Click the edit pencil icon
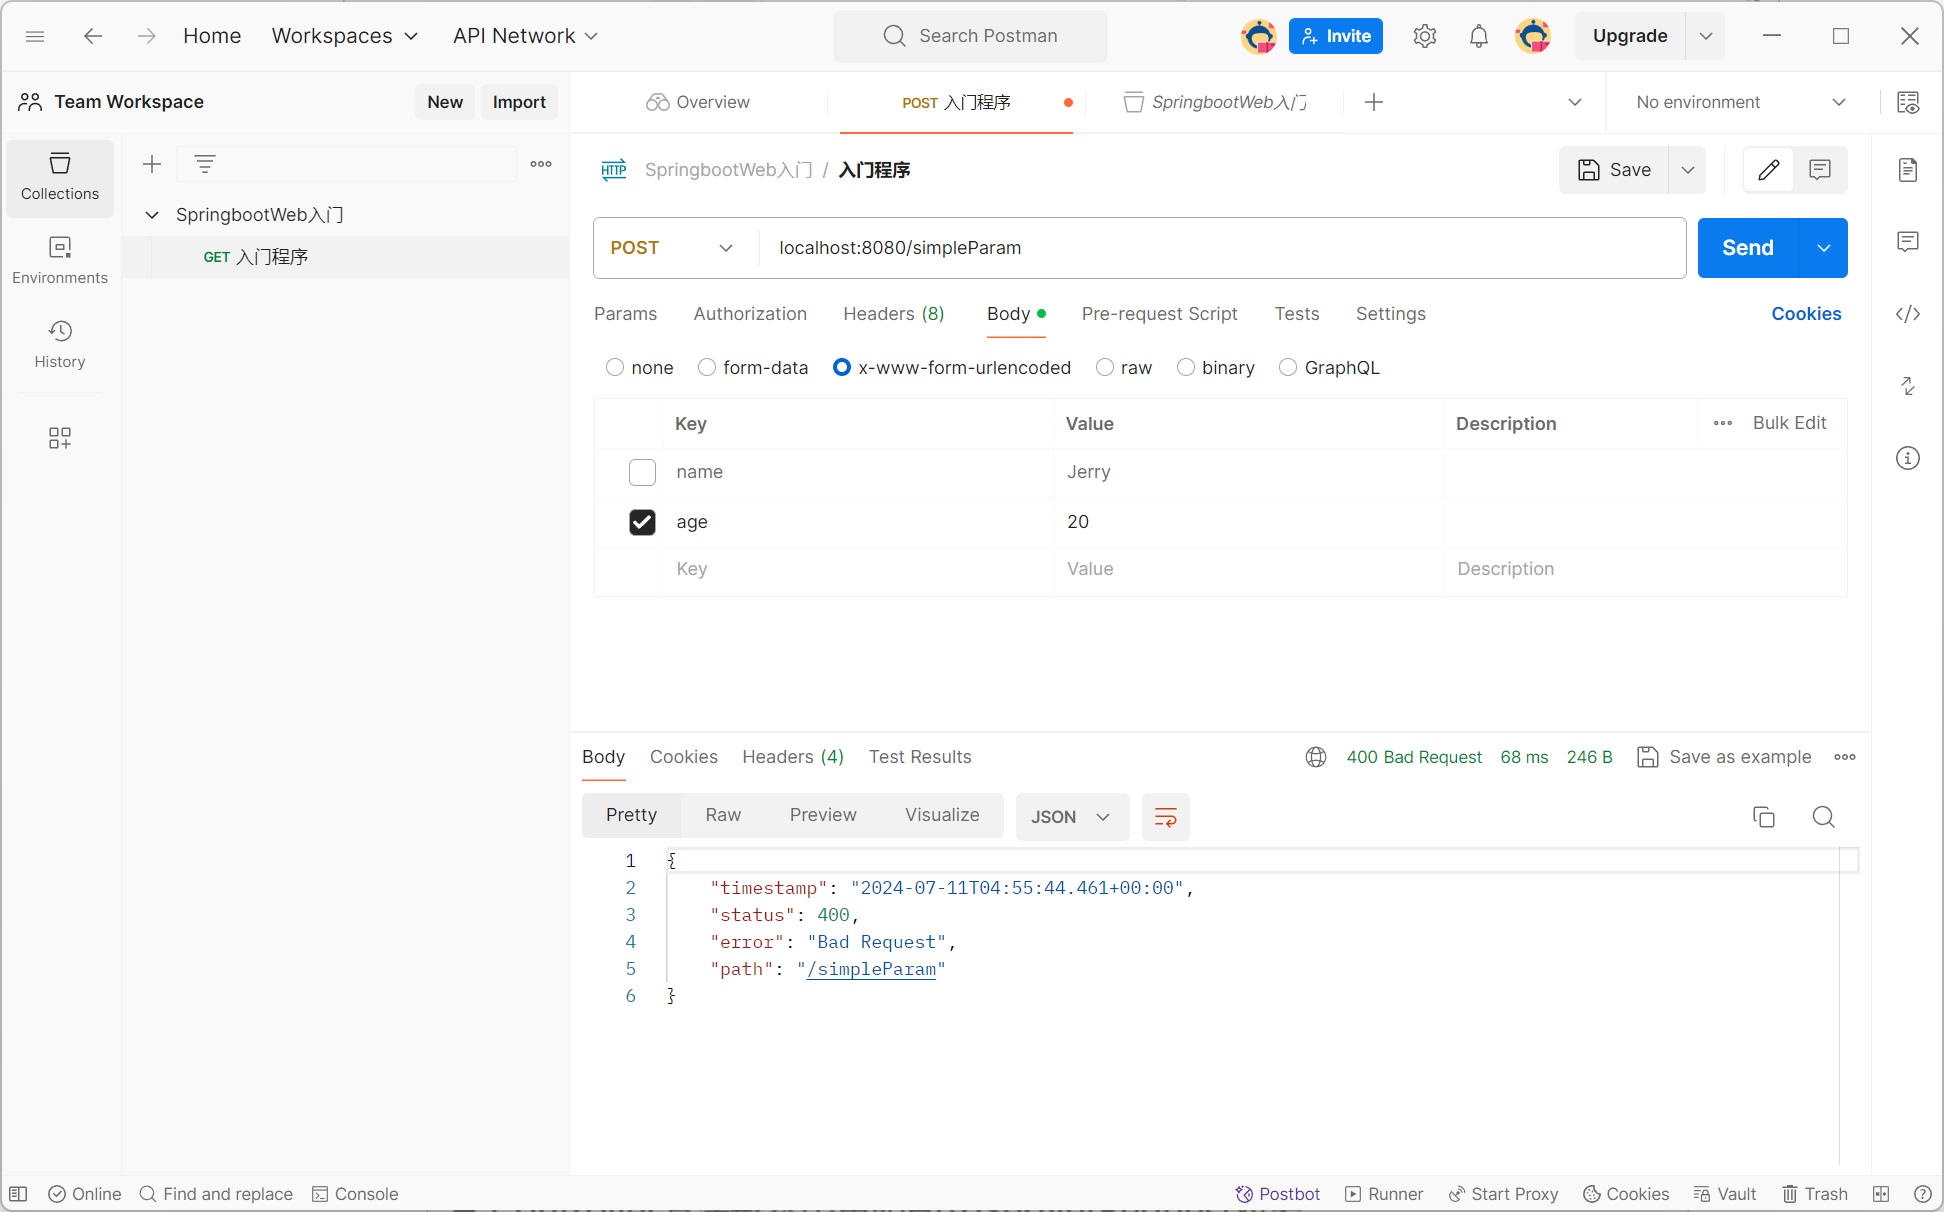Screen dimensions: 1944x1212 [x=1768, y=170]
